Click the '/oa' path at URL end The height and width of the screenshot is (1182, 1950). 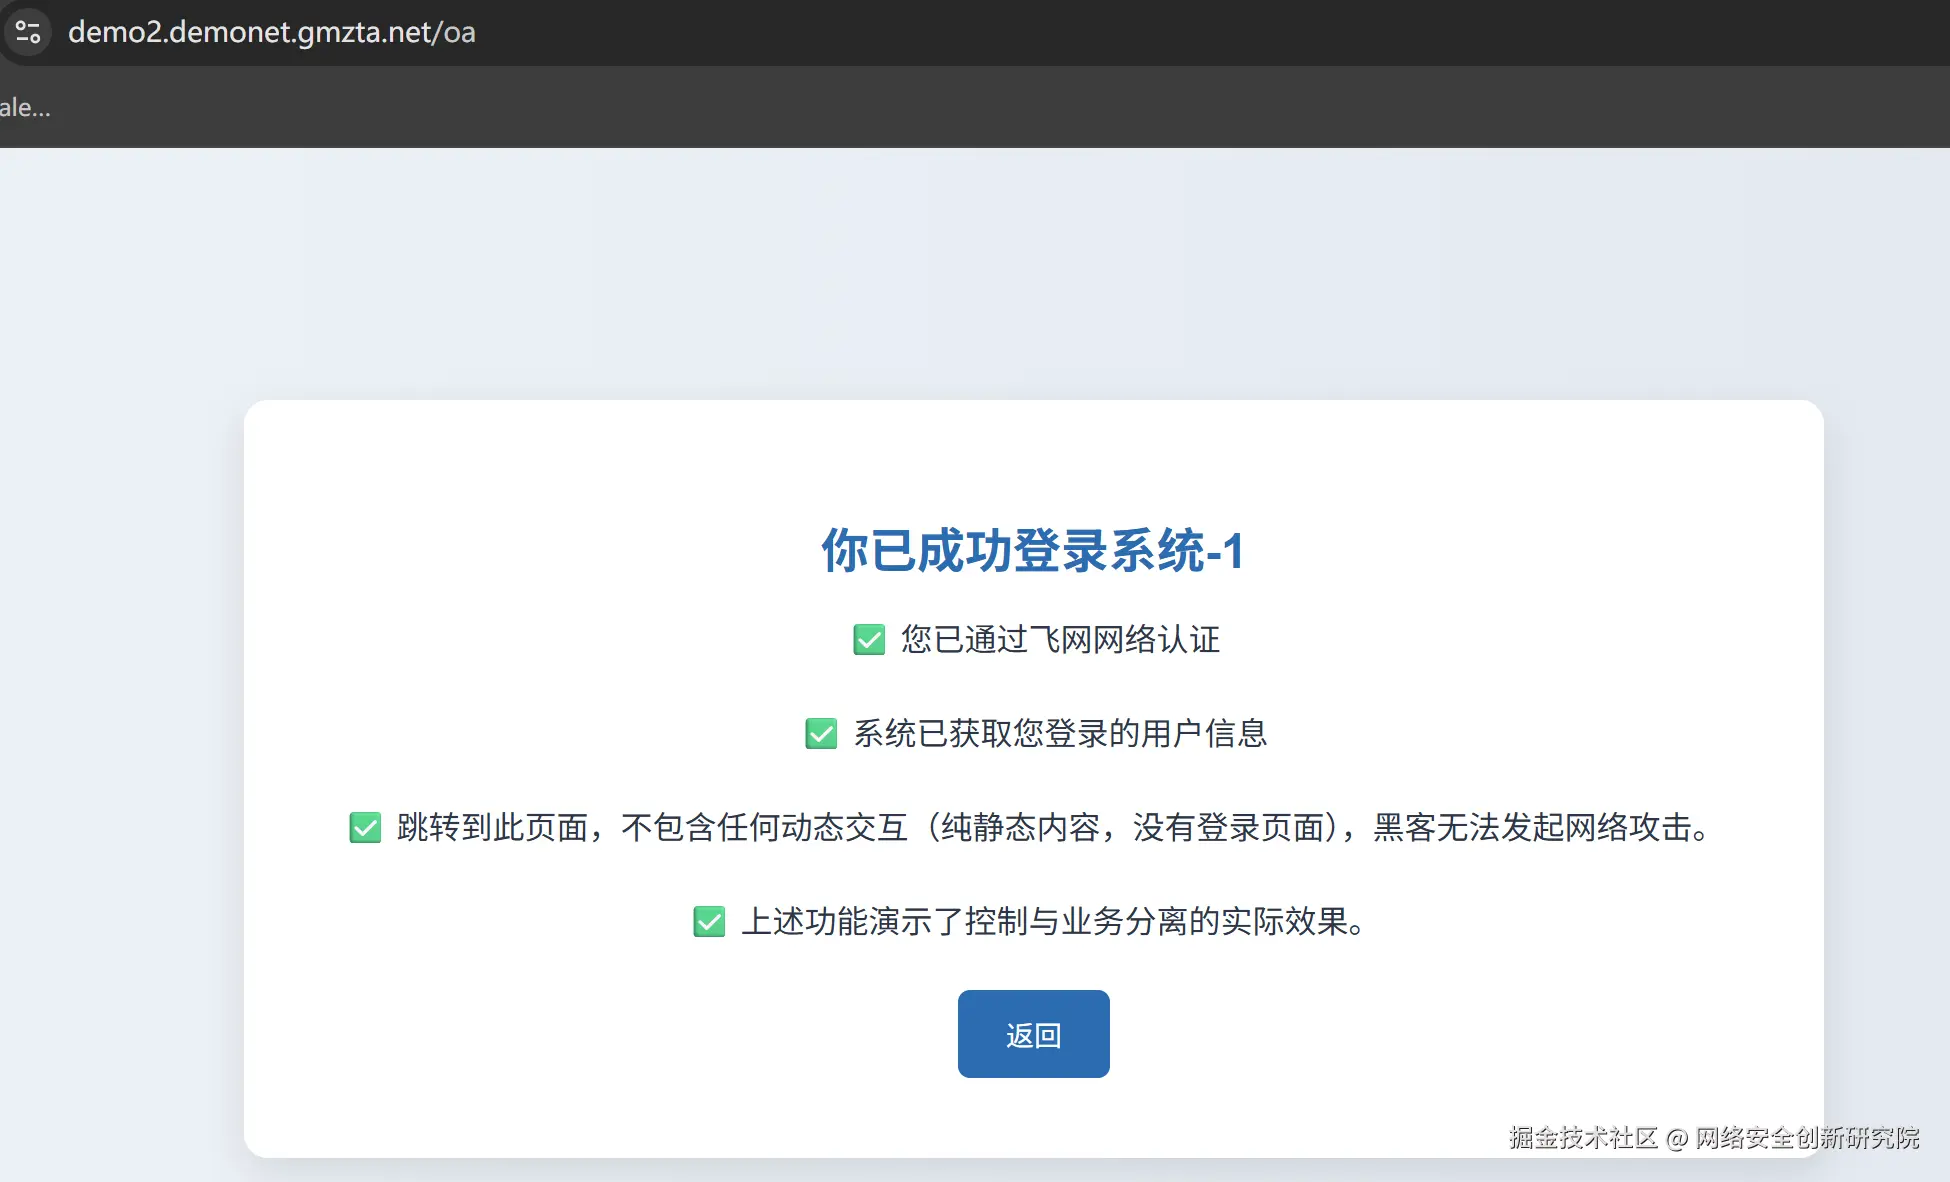(453, 32)
